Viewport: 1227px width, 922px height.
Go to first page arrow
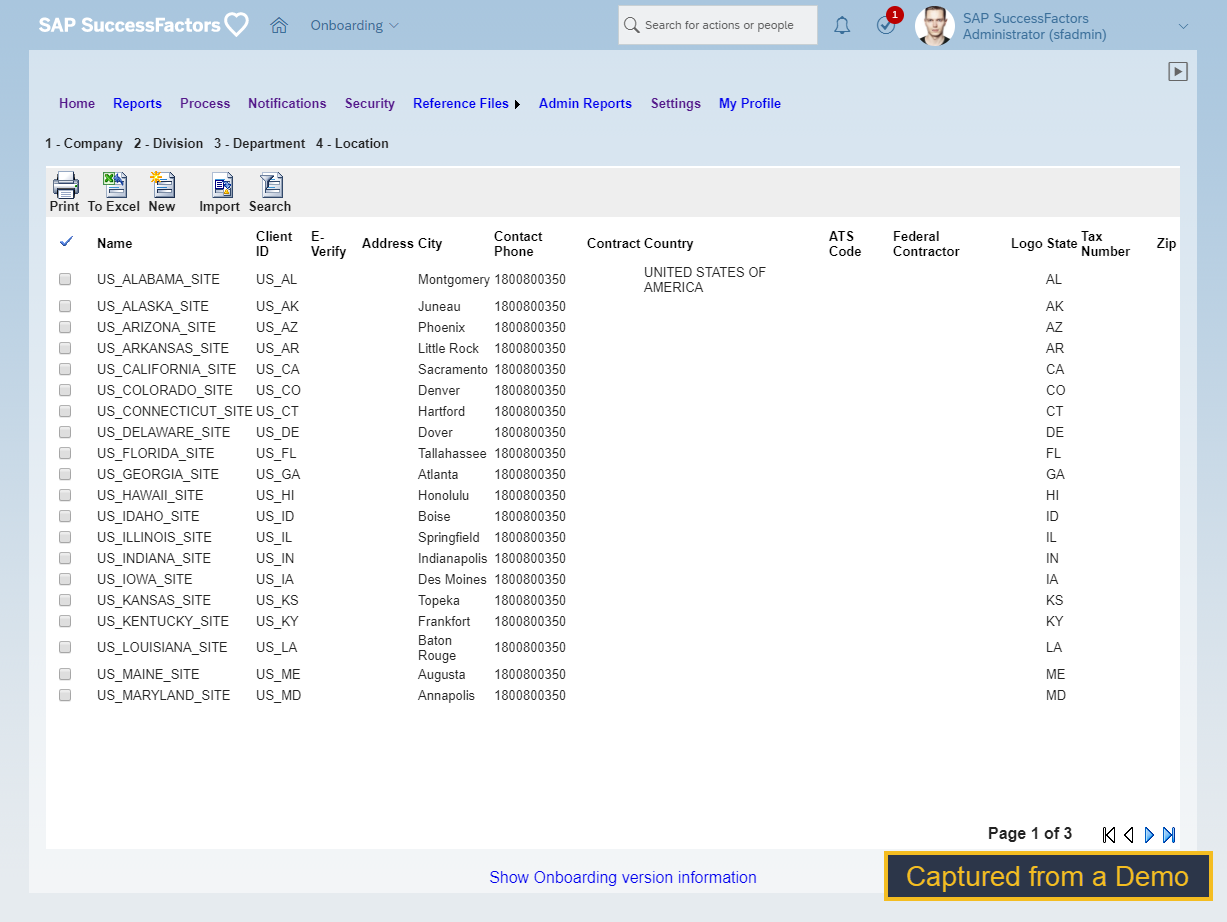[1109, 834]
